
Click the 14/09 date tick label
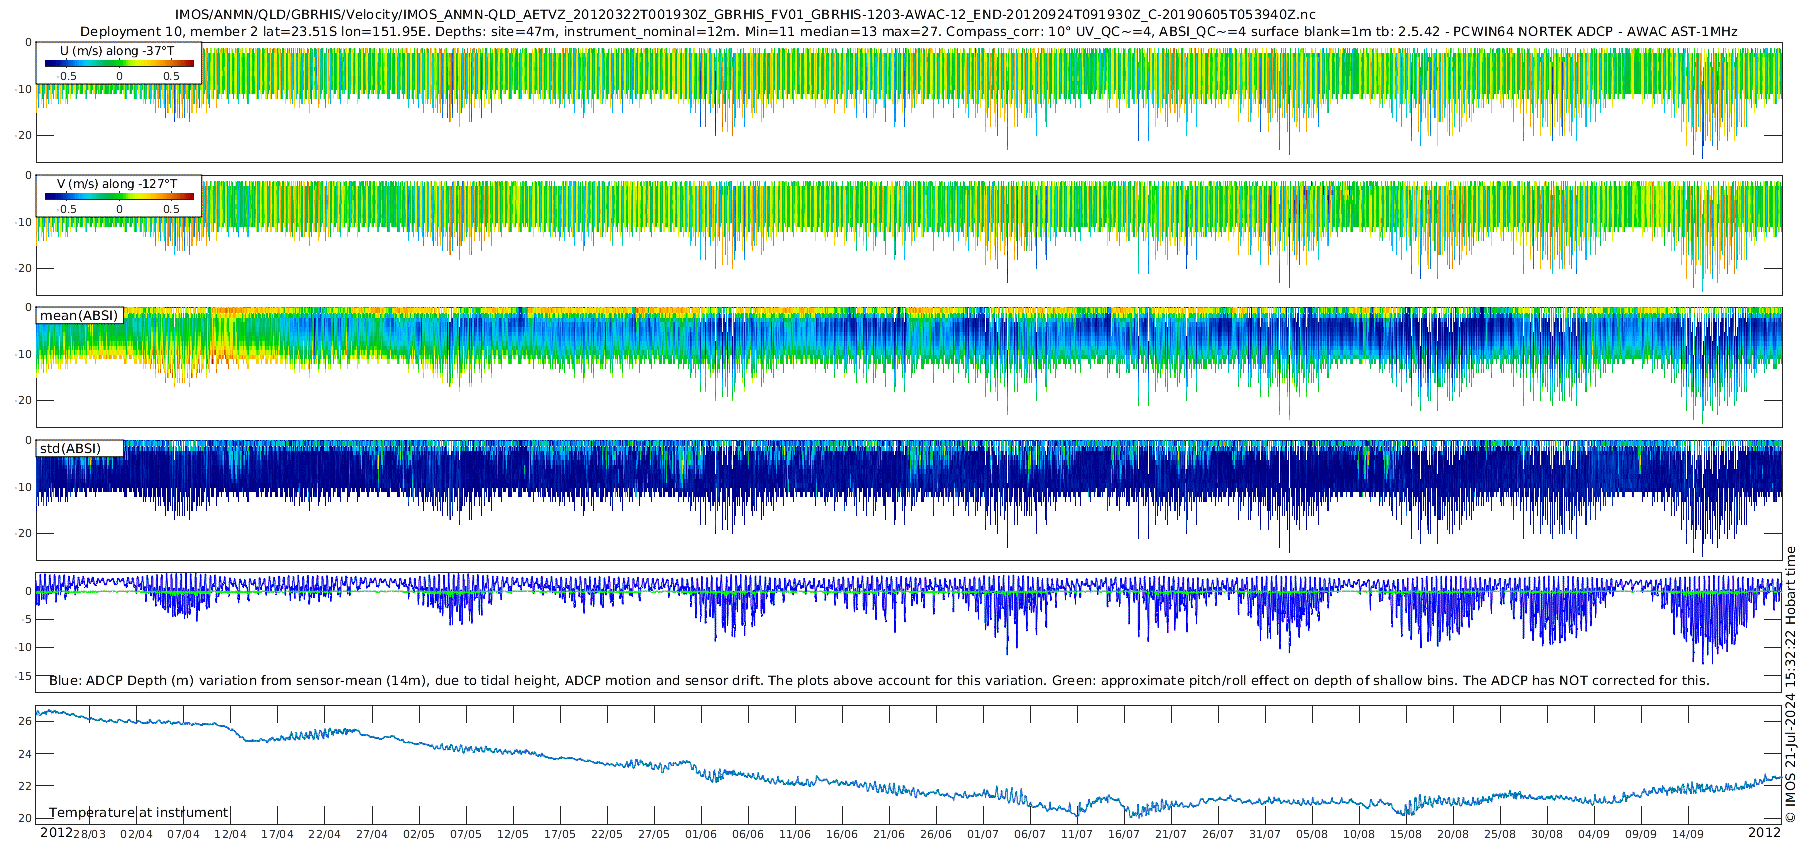[x=1687, y=834]
